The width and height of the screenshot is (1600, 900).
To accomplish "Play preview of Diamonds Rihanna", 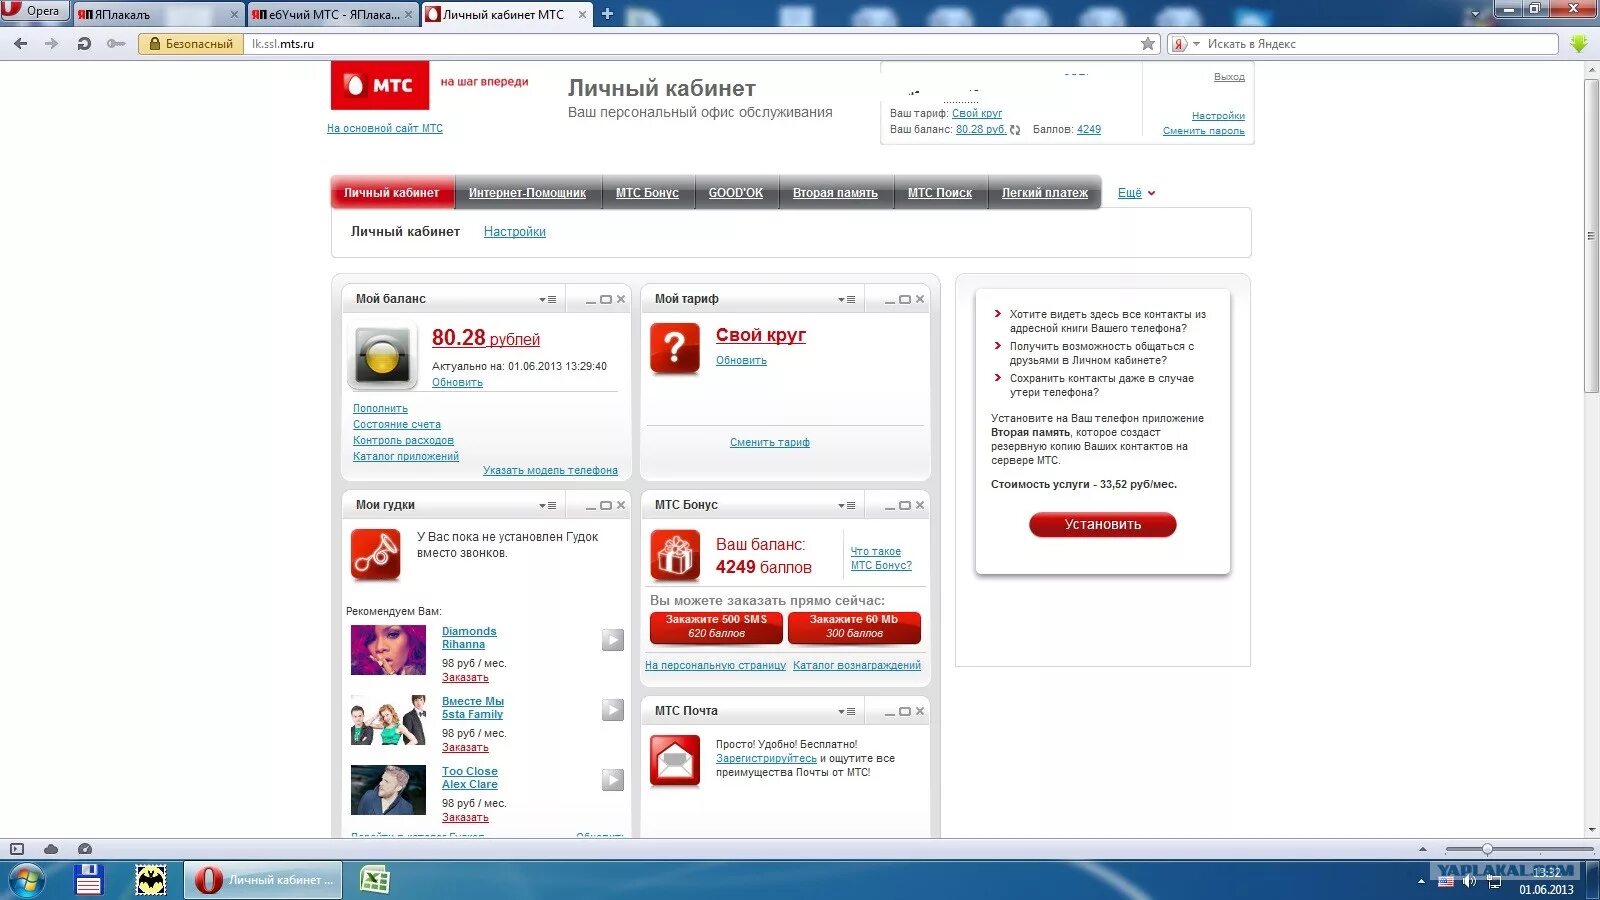I will (x=613, y=640).
